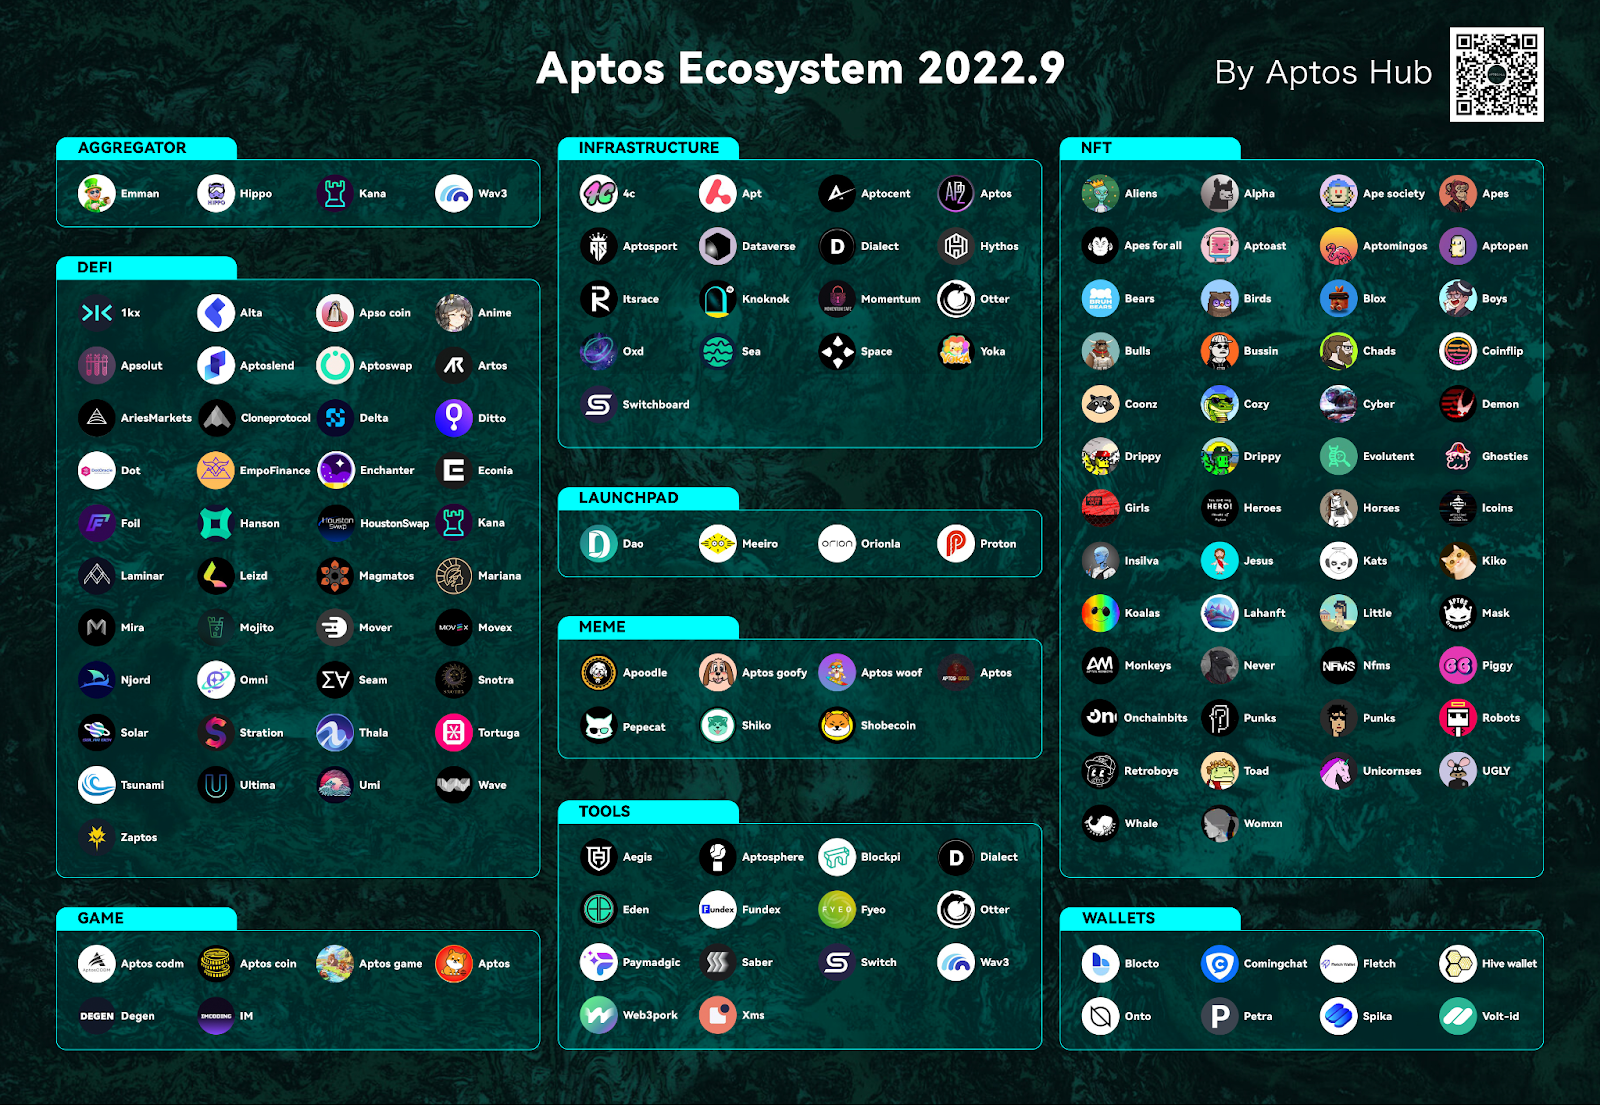The height and width of the screenshot is (1105, 1600).
Task: Open the Aptomingos flamingo avatar
Action: tap(1339, 246)
